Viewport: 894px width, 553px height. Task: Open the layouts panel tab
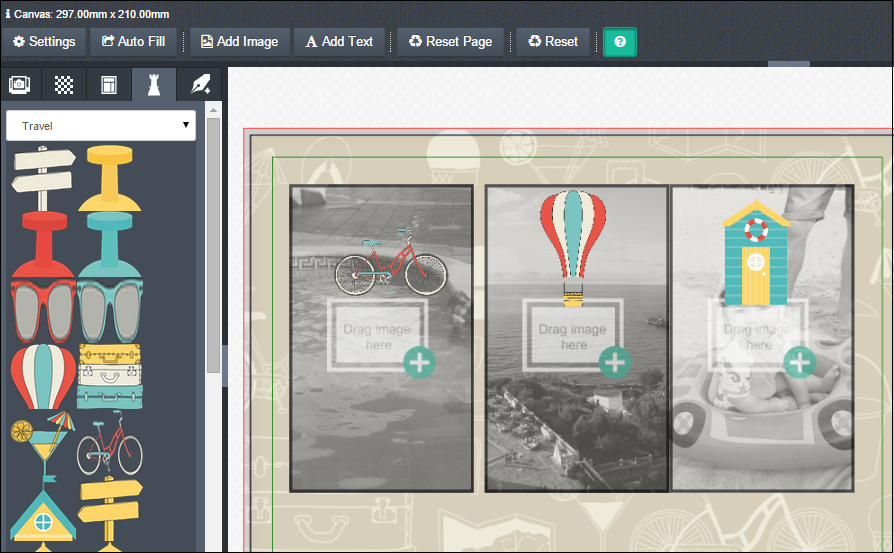coord(109,85)
